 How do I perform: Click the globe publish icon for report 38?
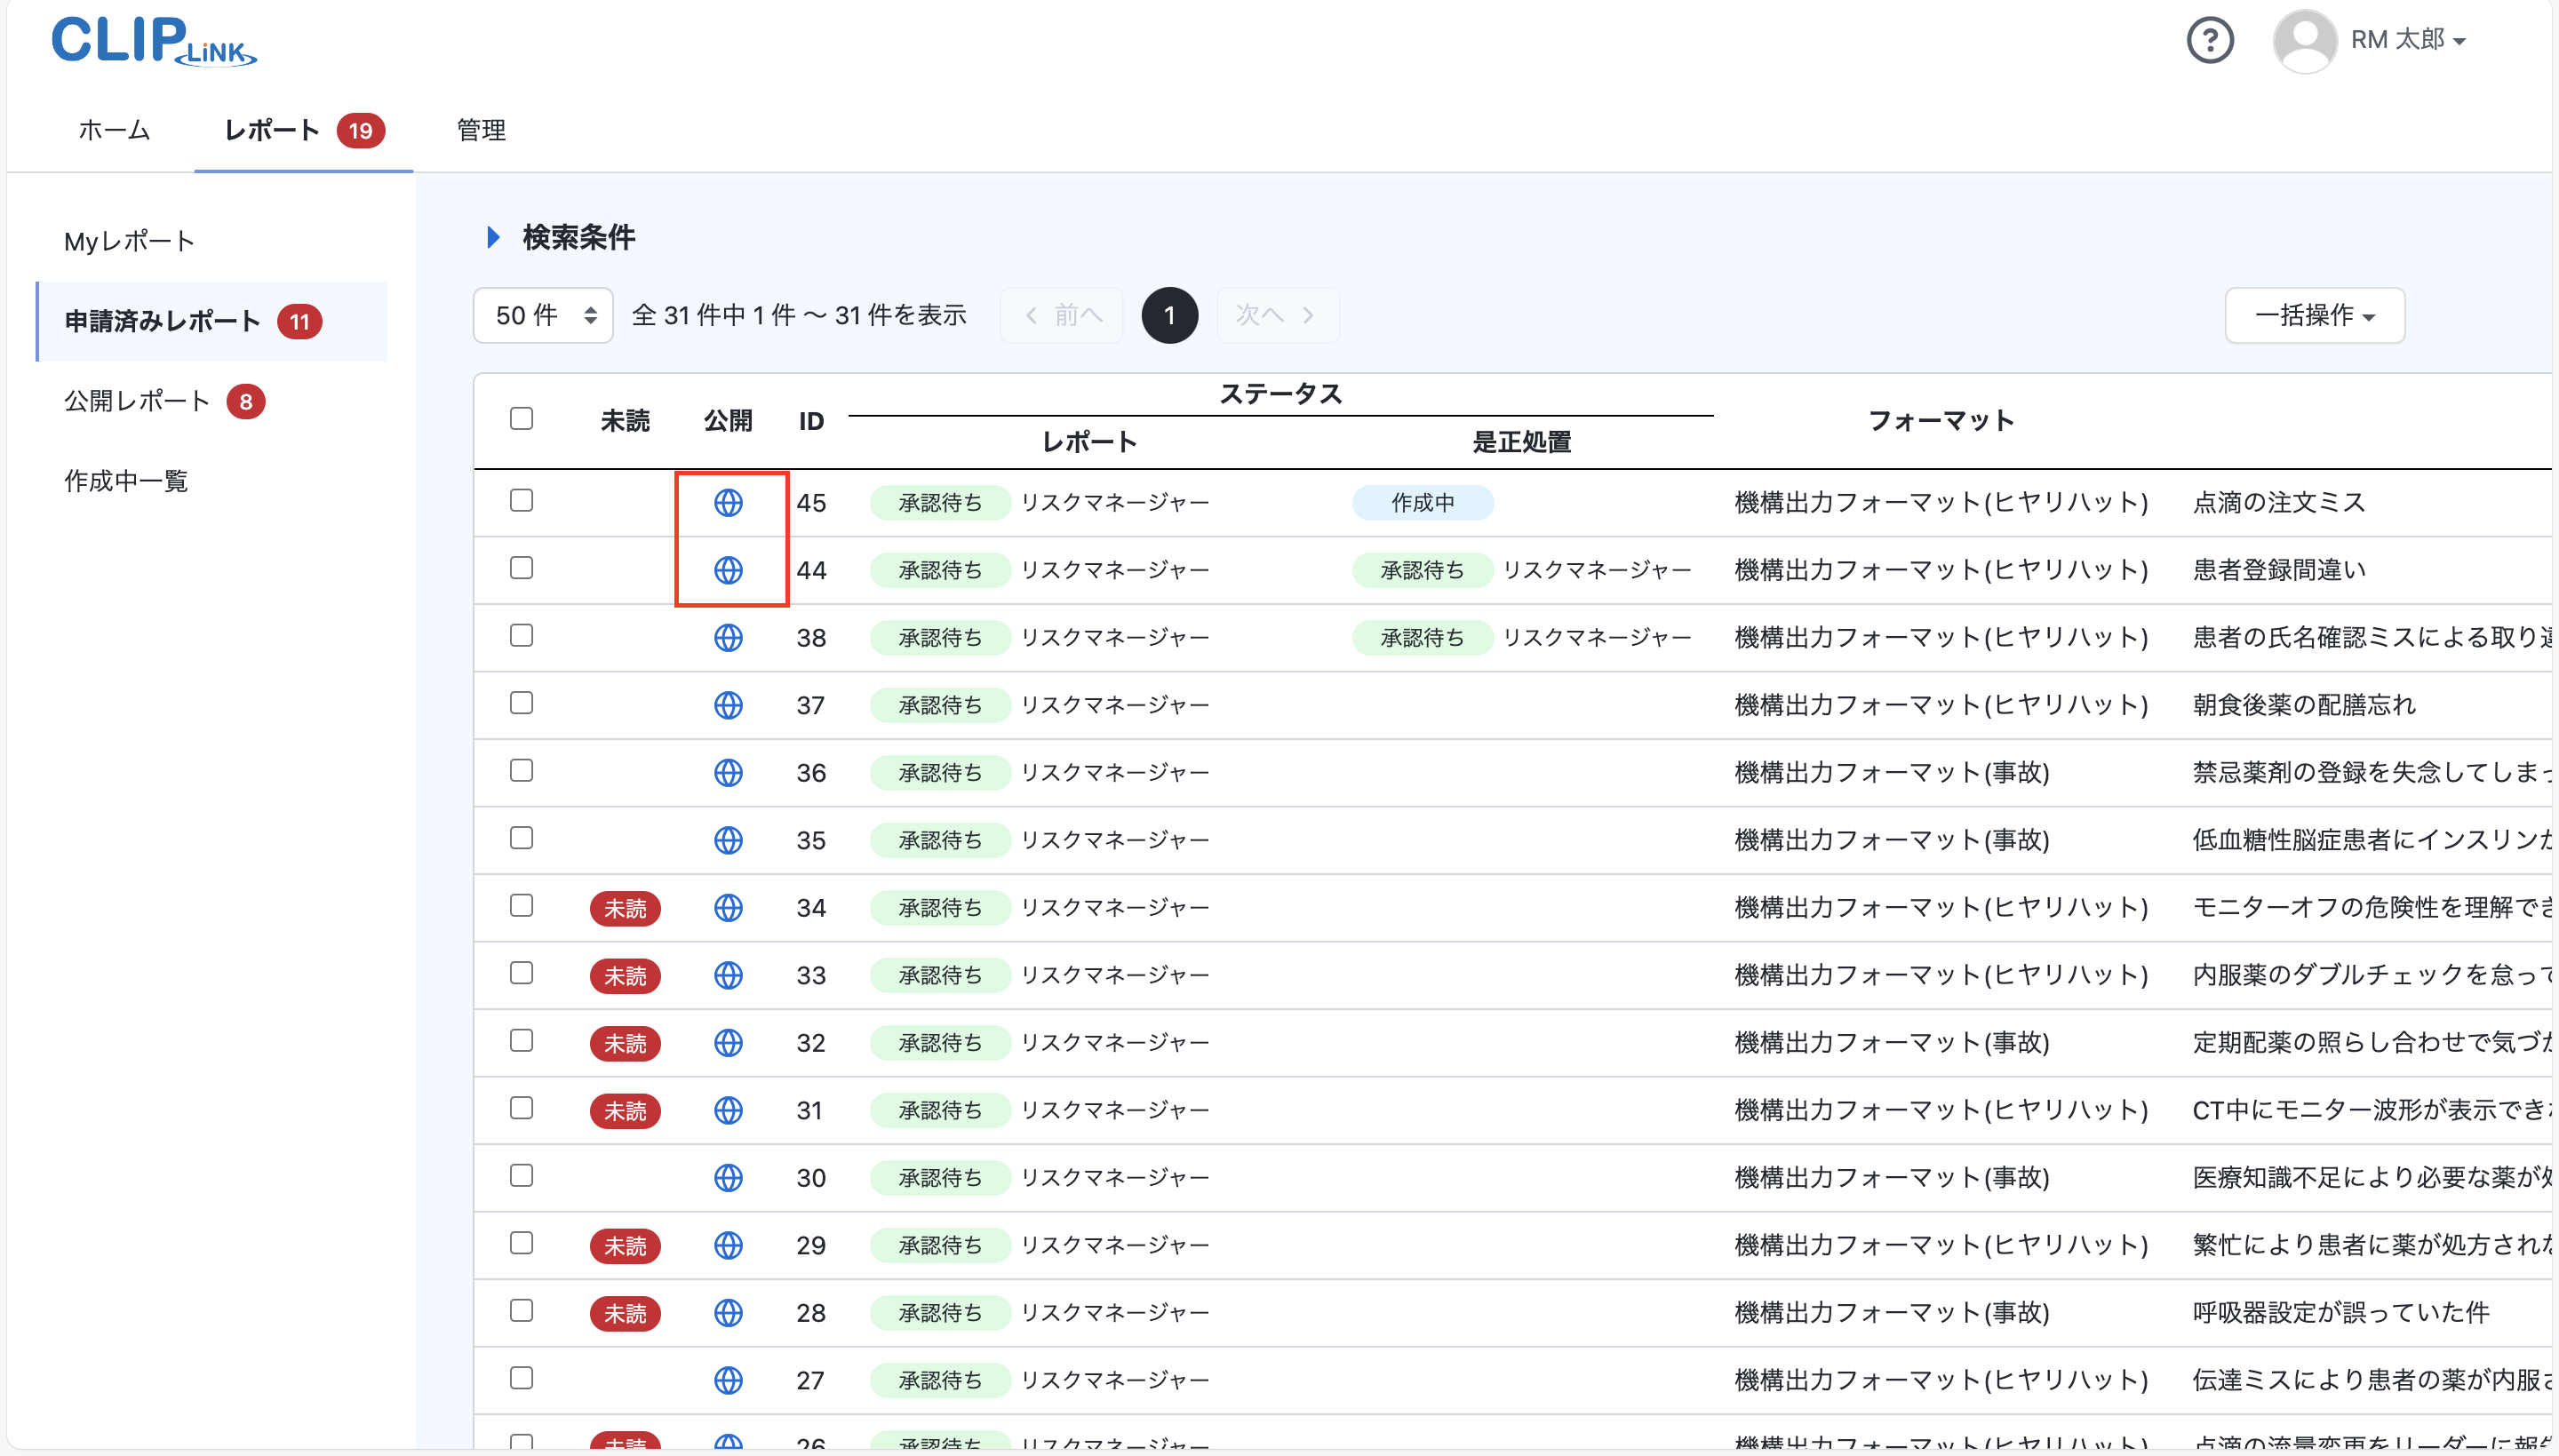pos(729,637)
